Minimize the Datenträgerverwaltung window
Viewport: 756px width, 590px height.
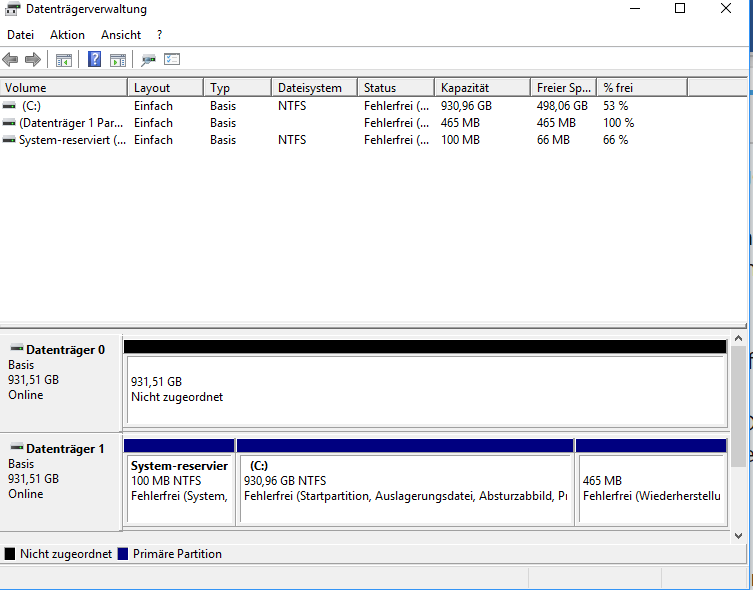click(635, 8)
